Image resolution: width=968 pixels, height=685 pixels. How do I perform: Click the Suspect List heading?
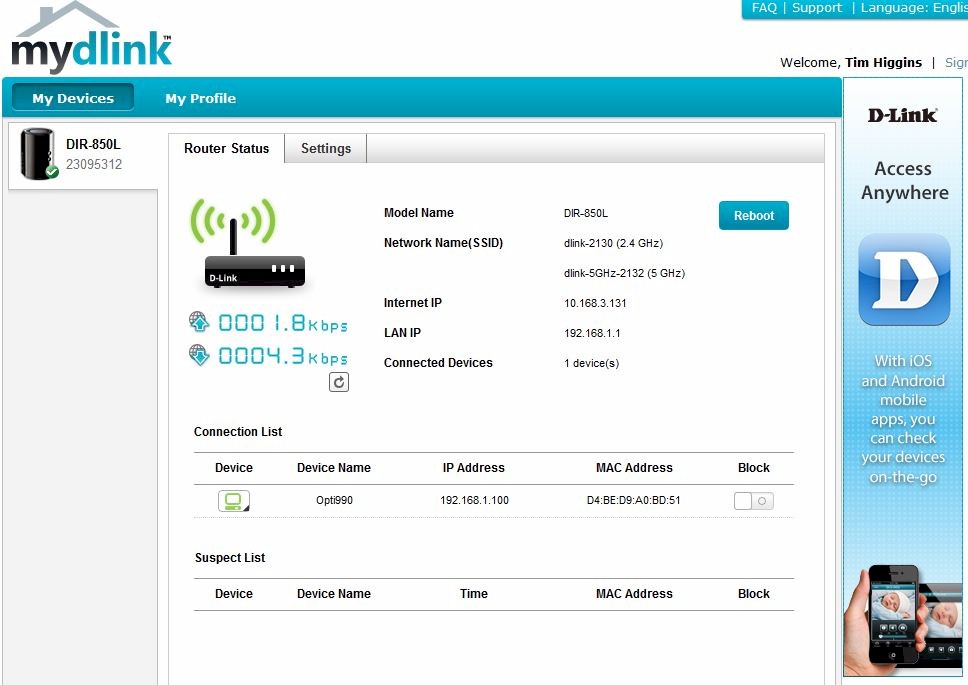coord(230,558)
